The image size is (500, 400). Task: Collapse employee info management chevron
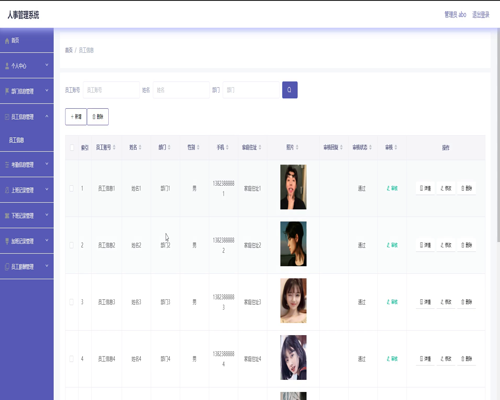(x=47, y=116)
